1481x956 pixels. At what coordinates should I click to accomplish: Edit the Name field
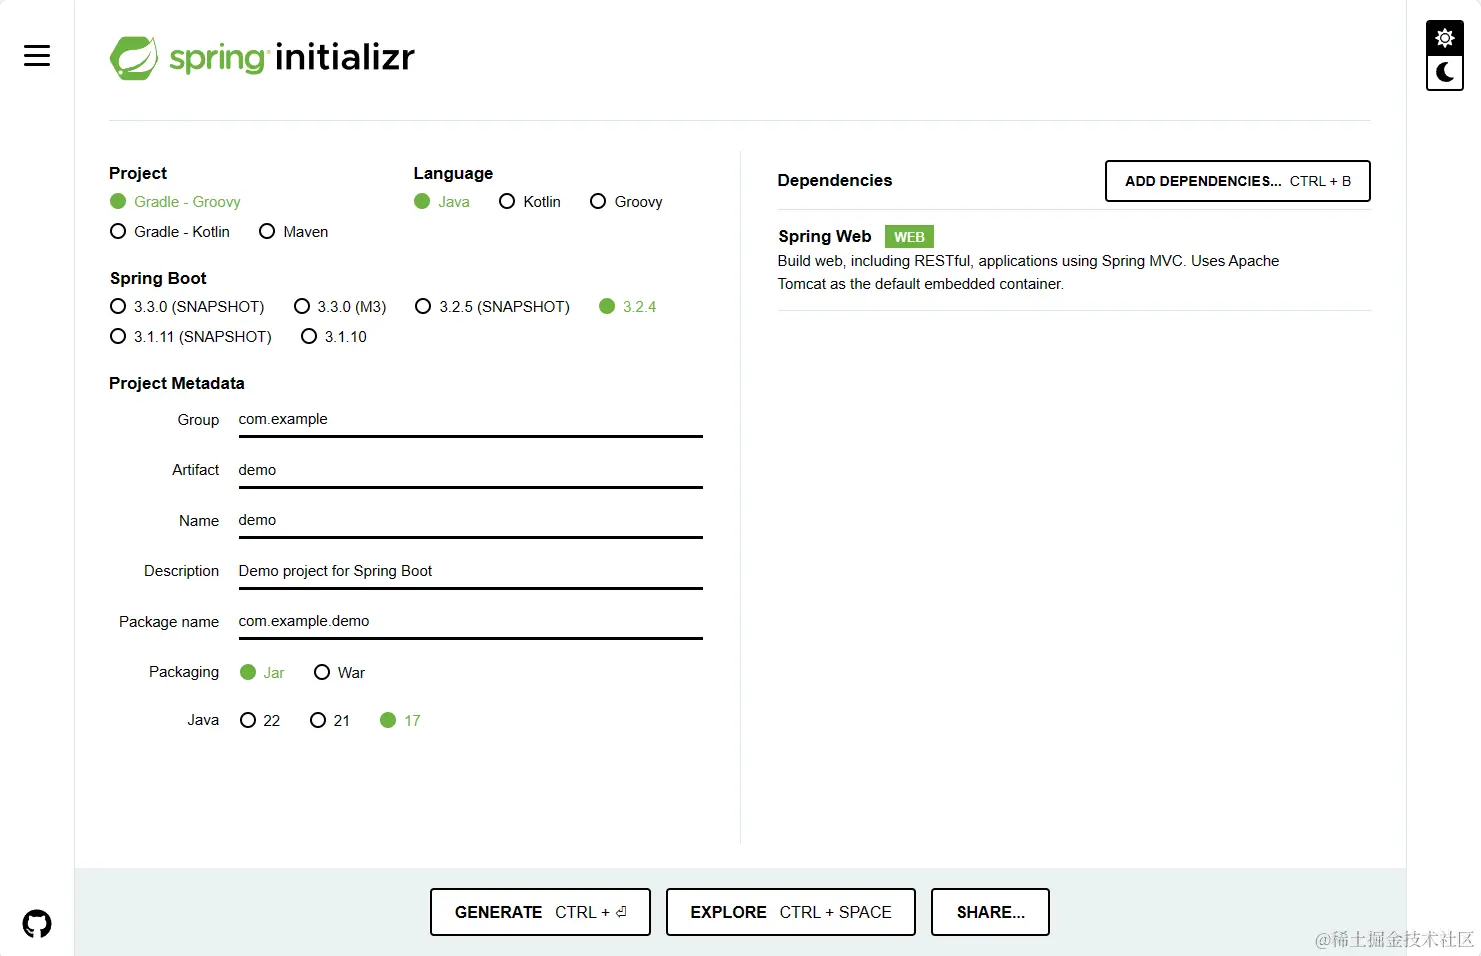click(x=470, y=521)
